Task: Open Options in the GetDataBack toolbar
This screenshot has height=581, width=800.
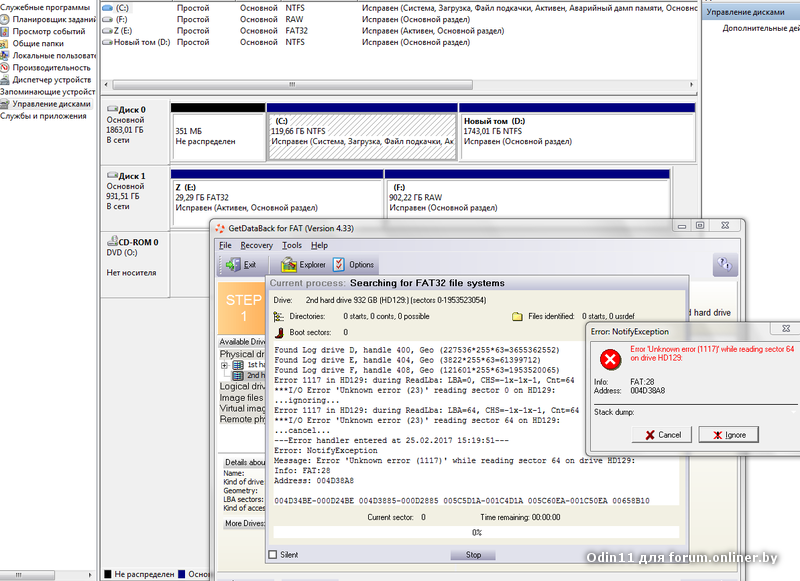Action: (x=353, y=265)
